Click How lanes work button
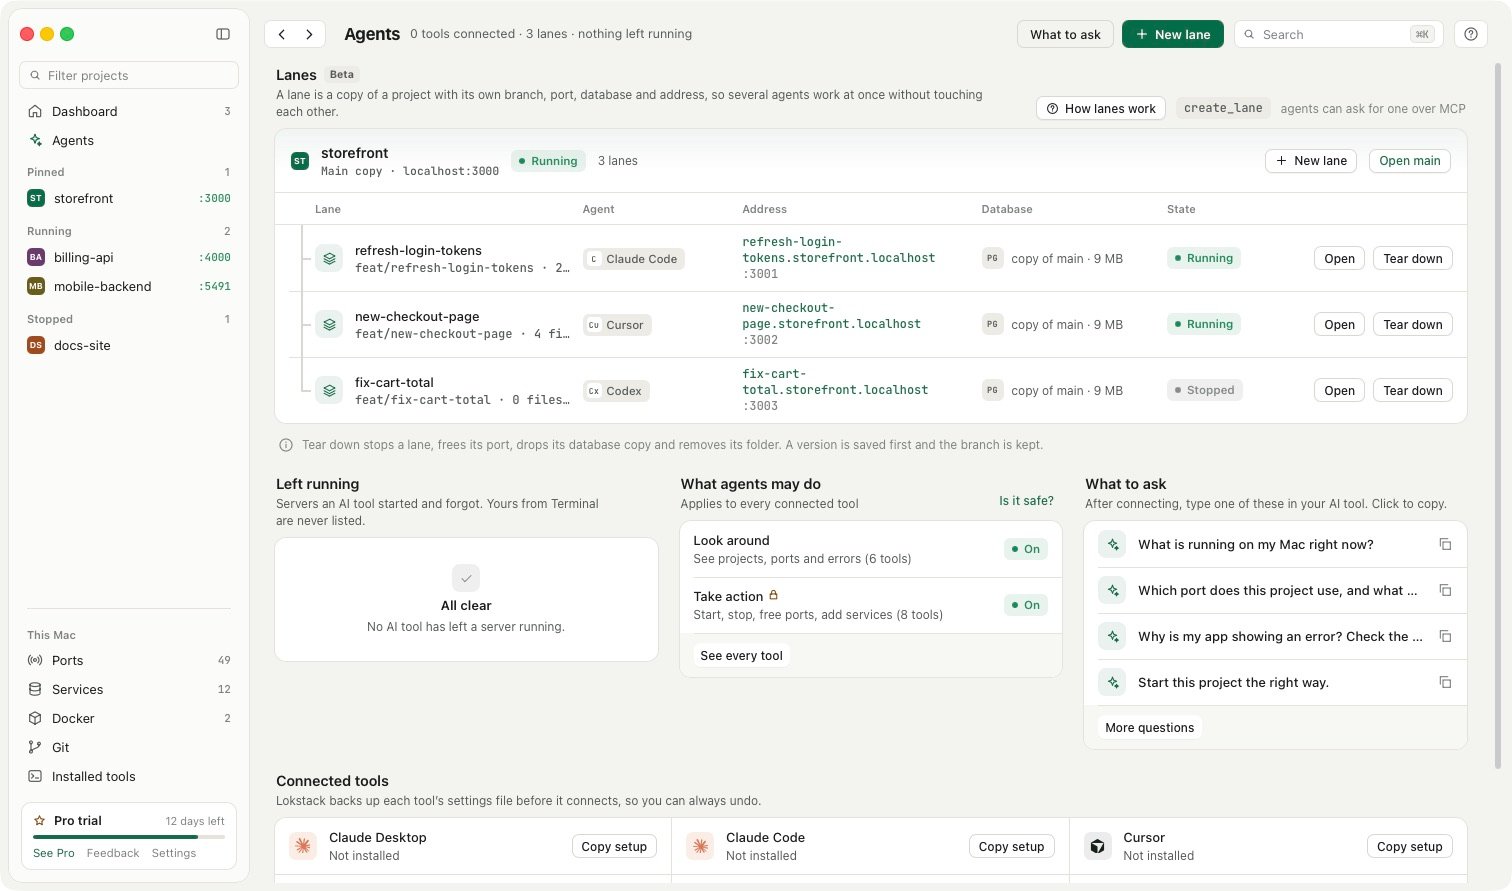The height and width of the screenshot is (891, 1512). [1100, 108]
